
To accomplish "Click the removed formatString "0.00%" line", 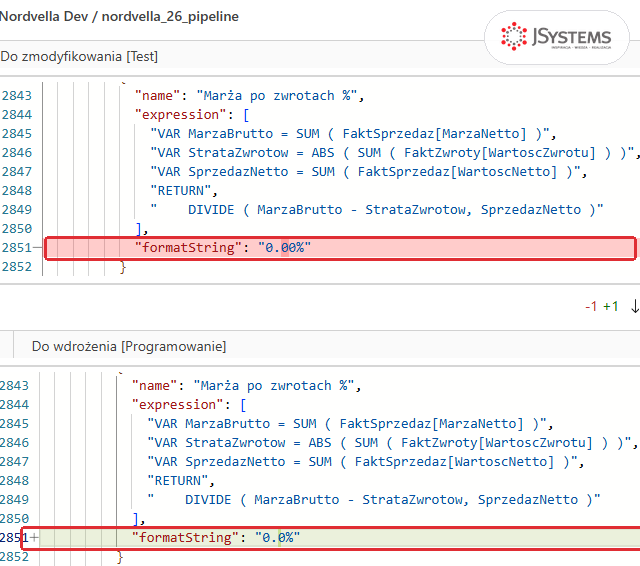I will pyautogui.click(x=340, y=248).
